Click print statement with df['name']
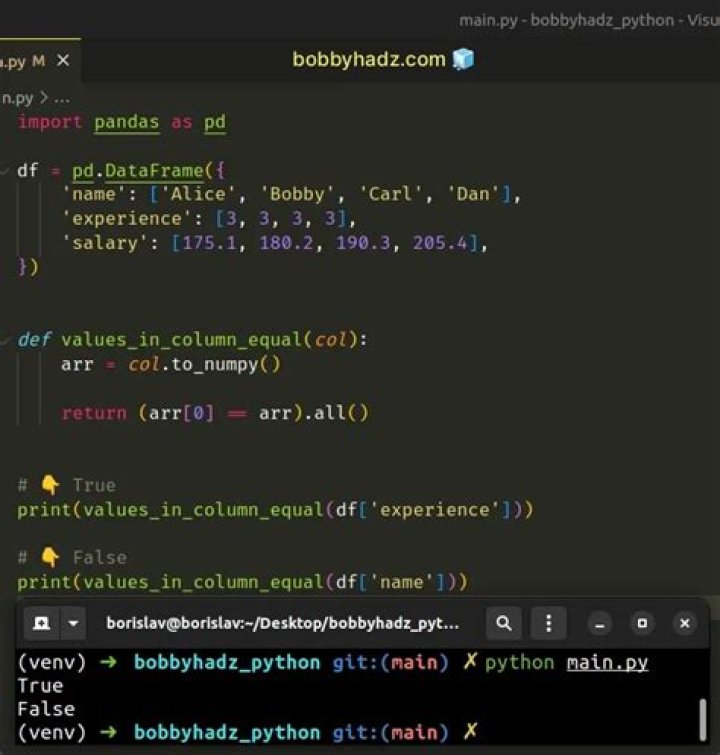Image resolution: width=720 pixels, height=755 pixels. click(242, 582)
